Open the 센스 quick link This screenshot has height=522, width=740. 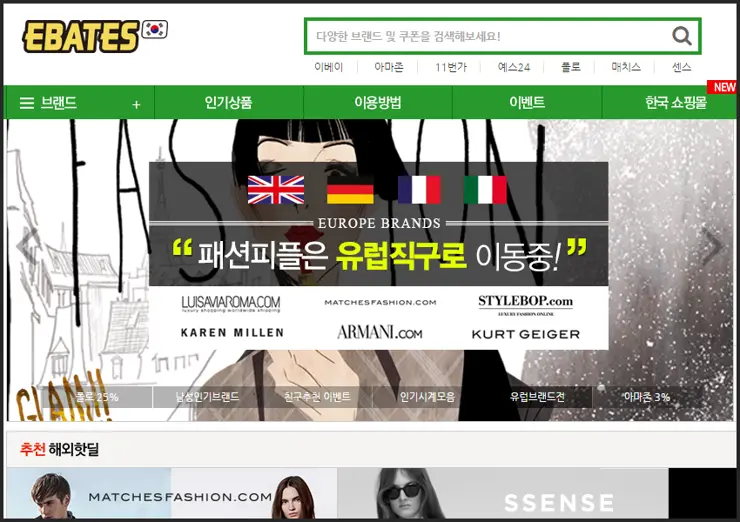[681, 67]
